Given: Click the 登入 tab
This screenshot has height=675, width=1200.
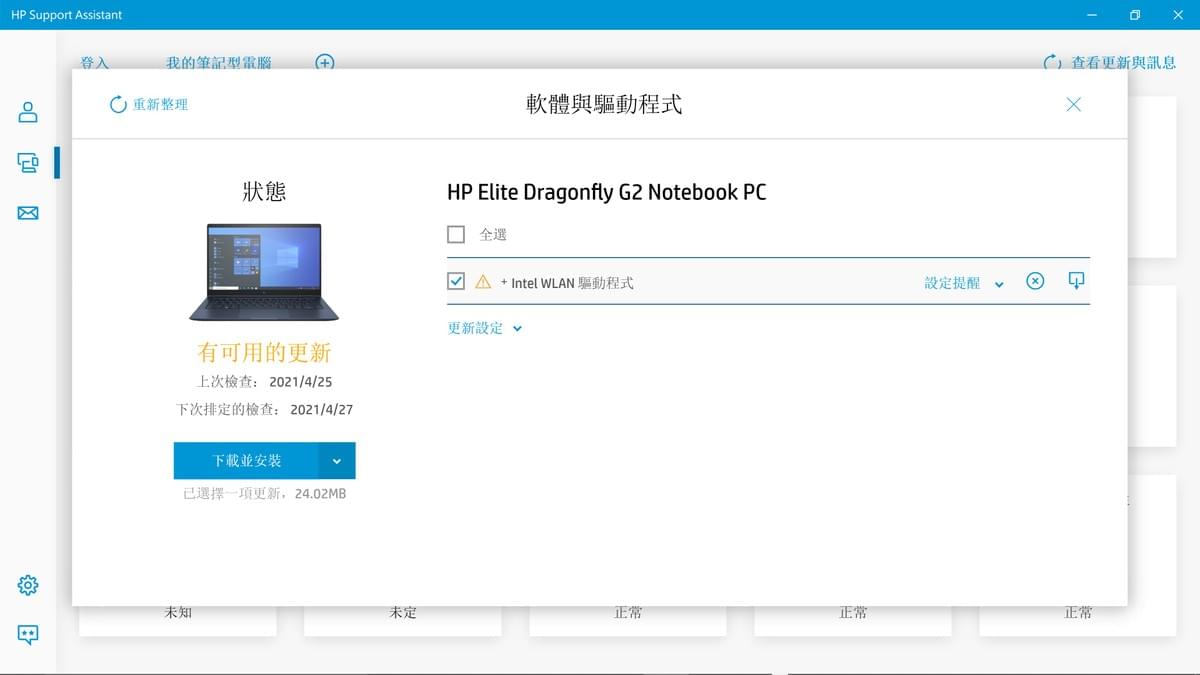Looking at the screenshot, I should point(94,62).
